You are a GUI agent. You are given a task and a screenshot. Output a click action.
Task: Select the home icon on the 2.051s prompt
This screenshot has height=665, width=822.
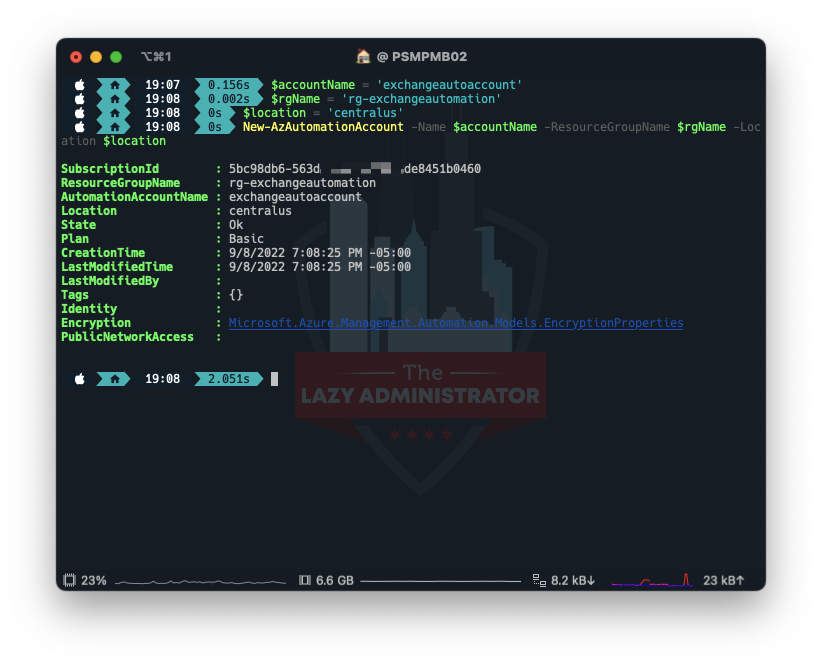tap(115, 378)
